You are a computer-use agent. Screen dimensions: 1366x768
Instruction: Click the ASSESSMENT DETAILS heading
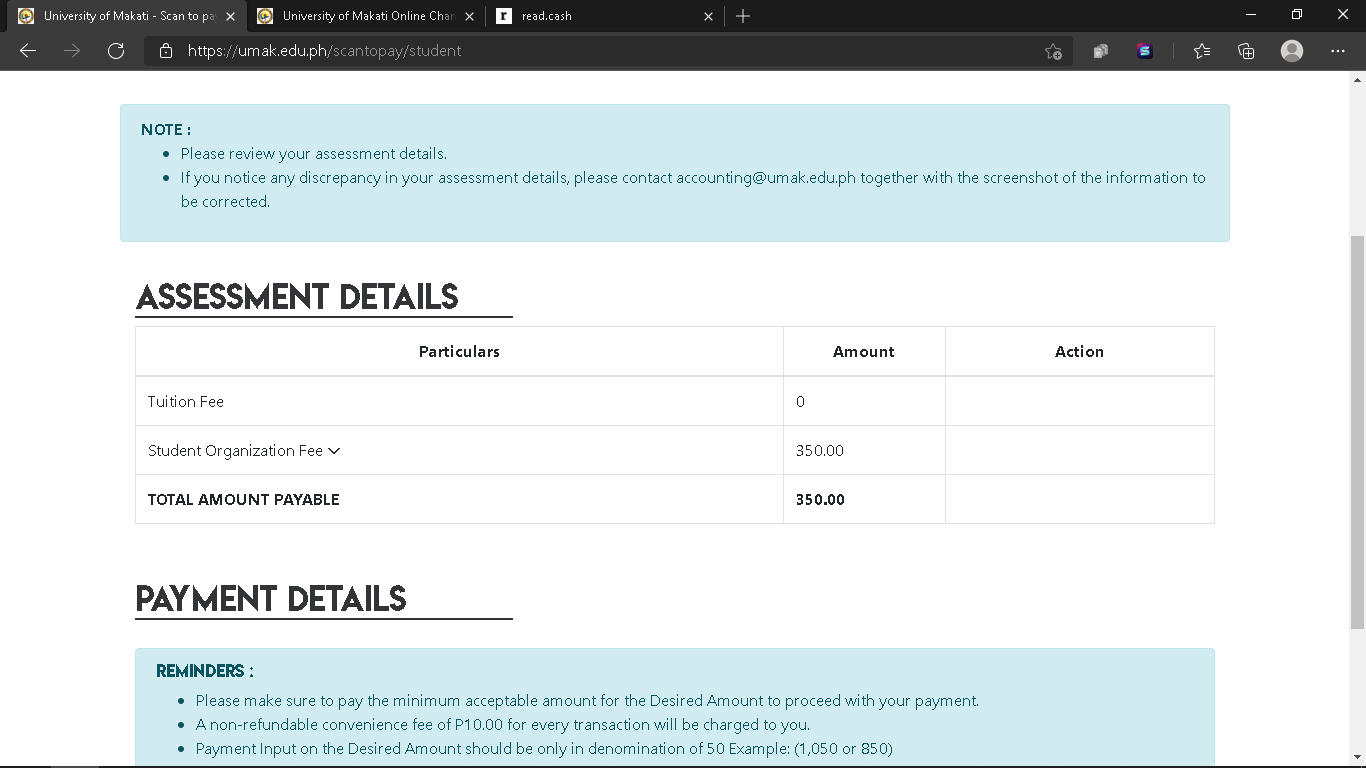297,297
